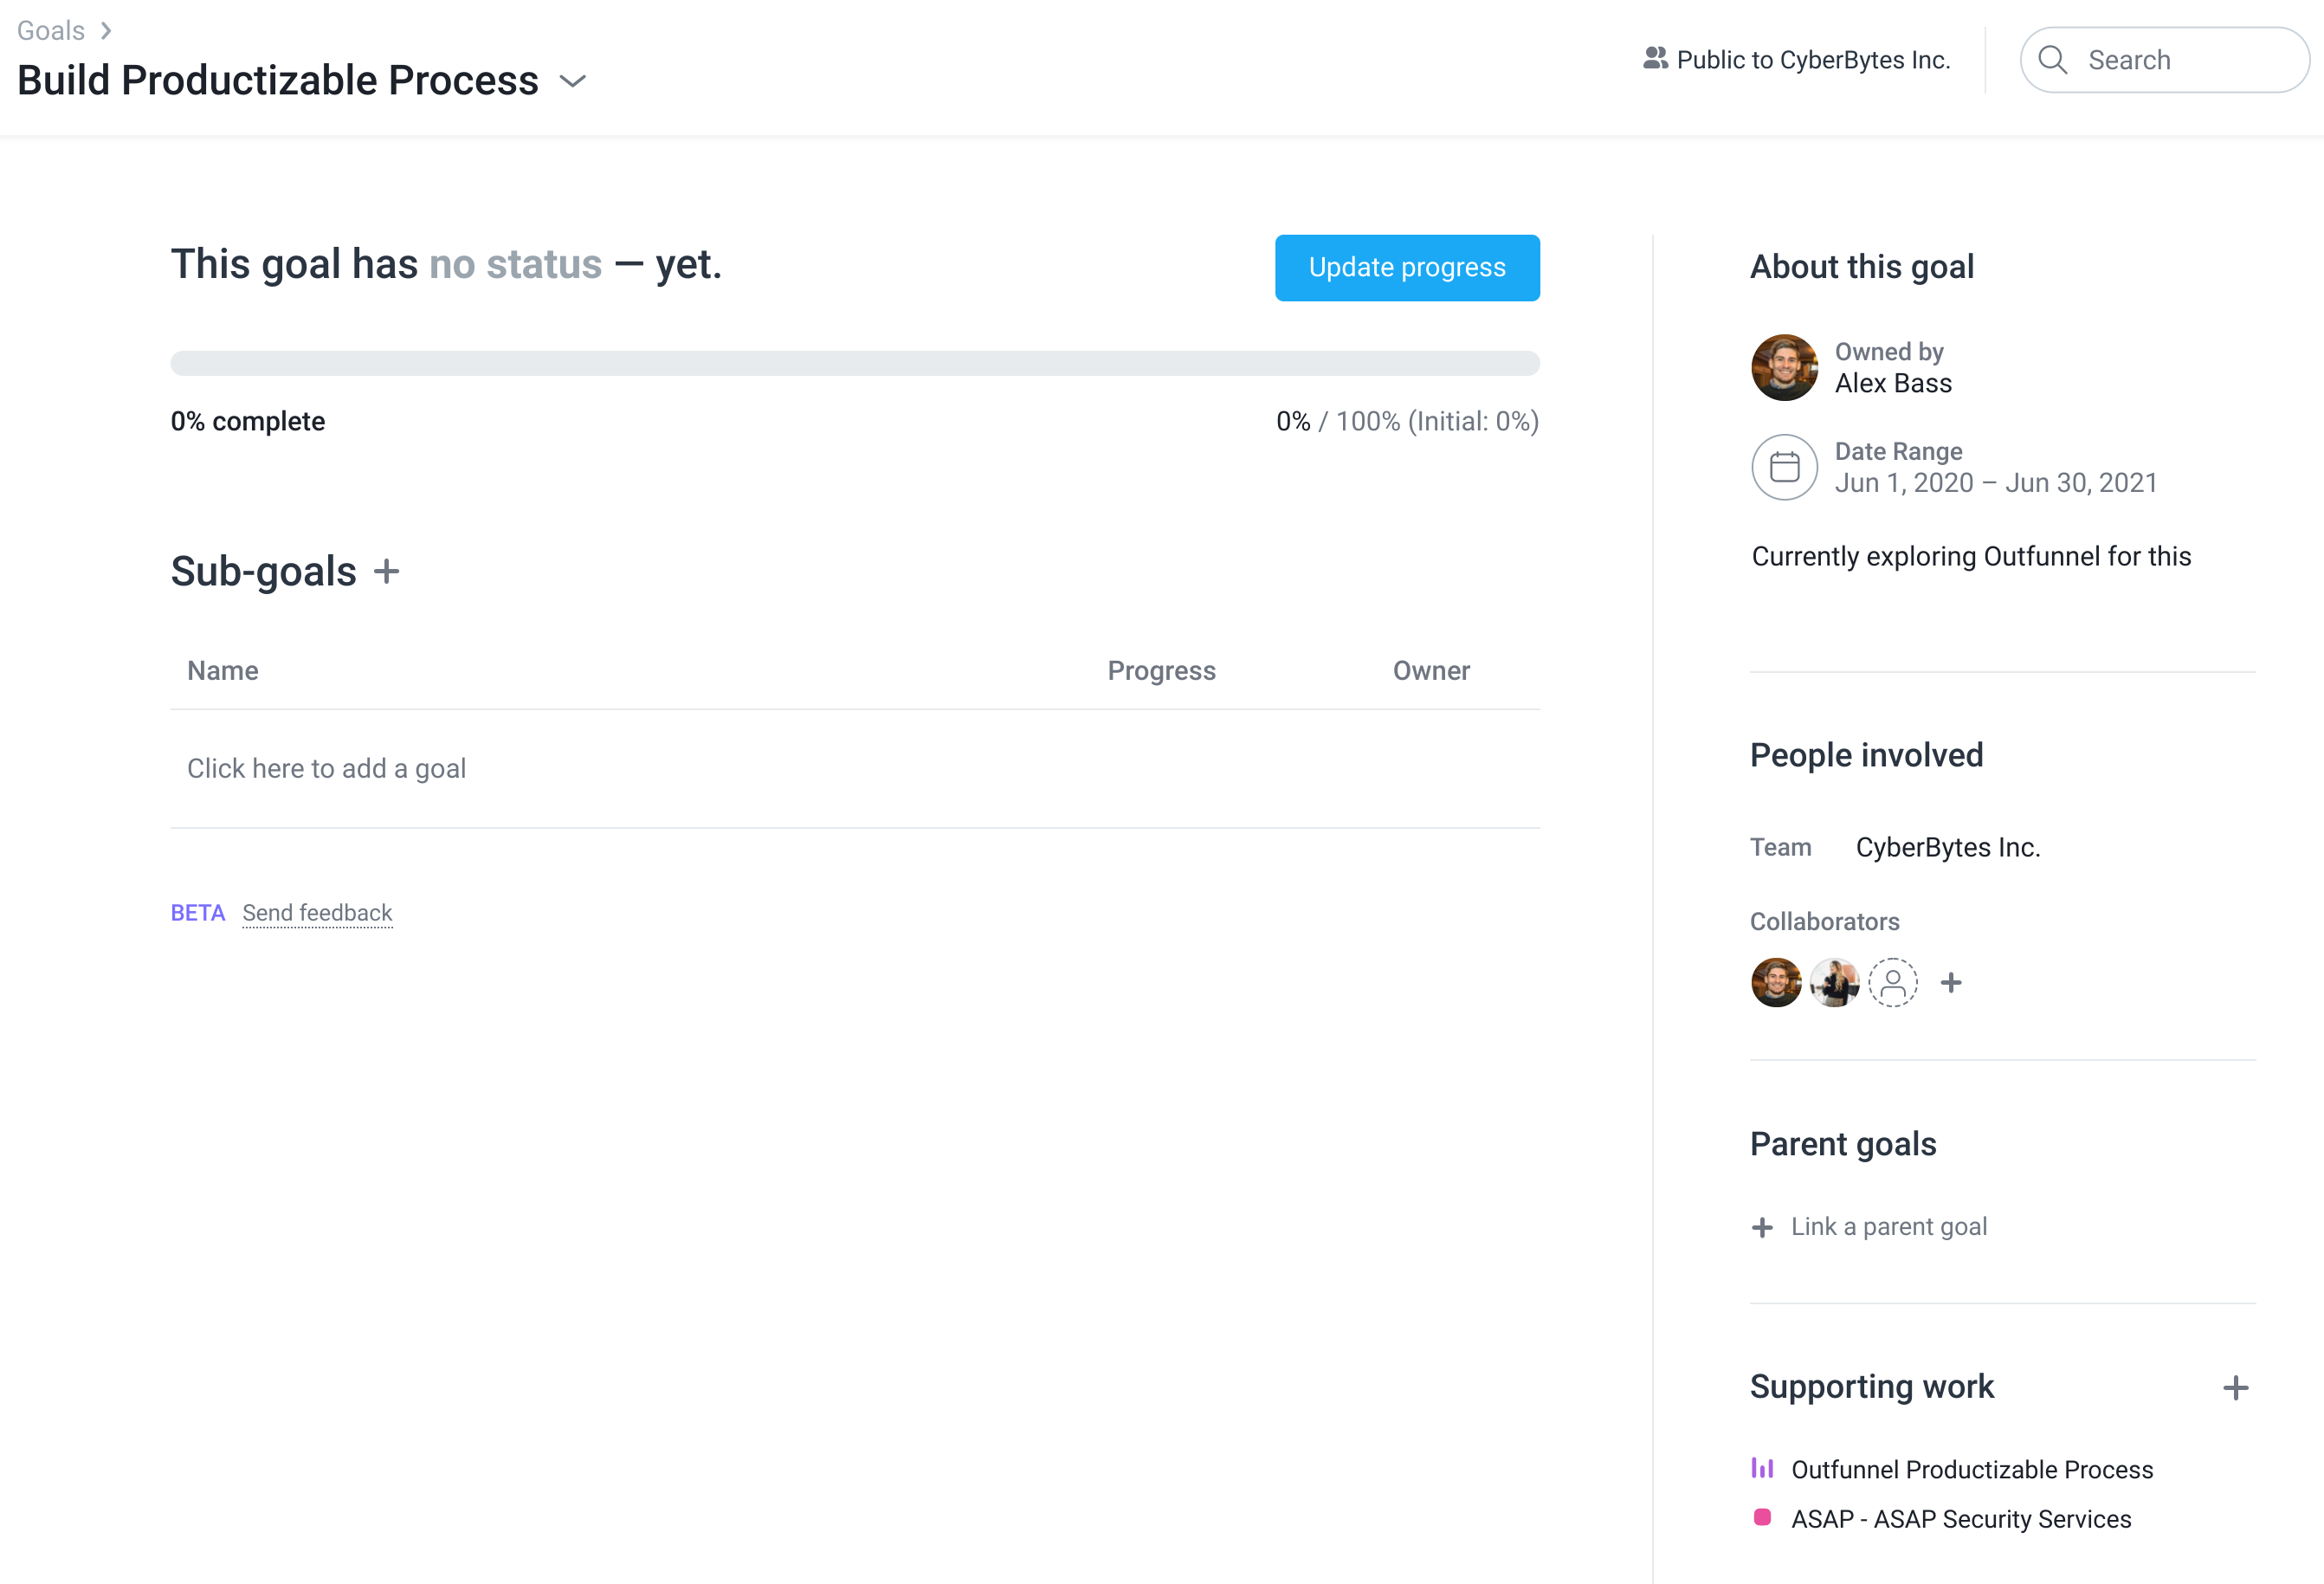Viewport: 2324px width, 1584px height.
Task: Click Alex Bass owner avatar
Action: [1784, 368]
